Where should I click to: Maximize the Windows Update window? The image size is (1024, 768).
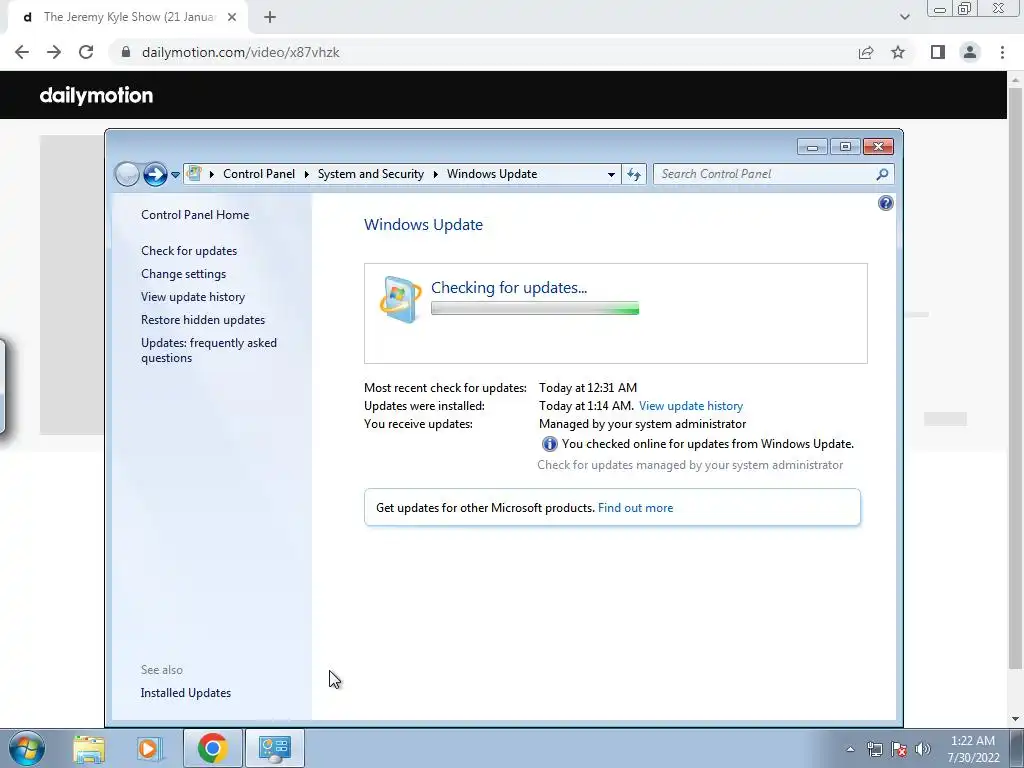point(845,147)
